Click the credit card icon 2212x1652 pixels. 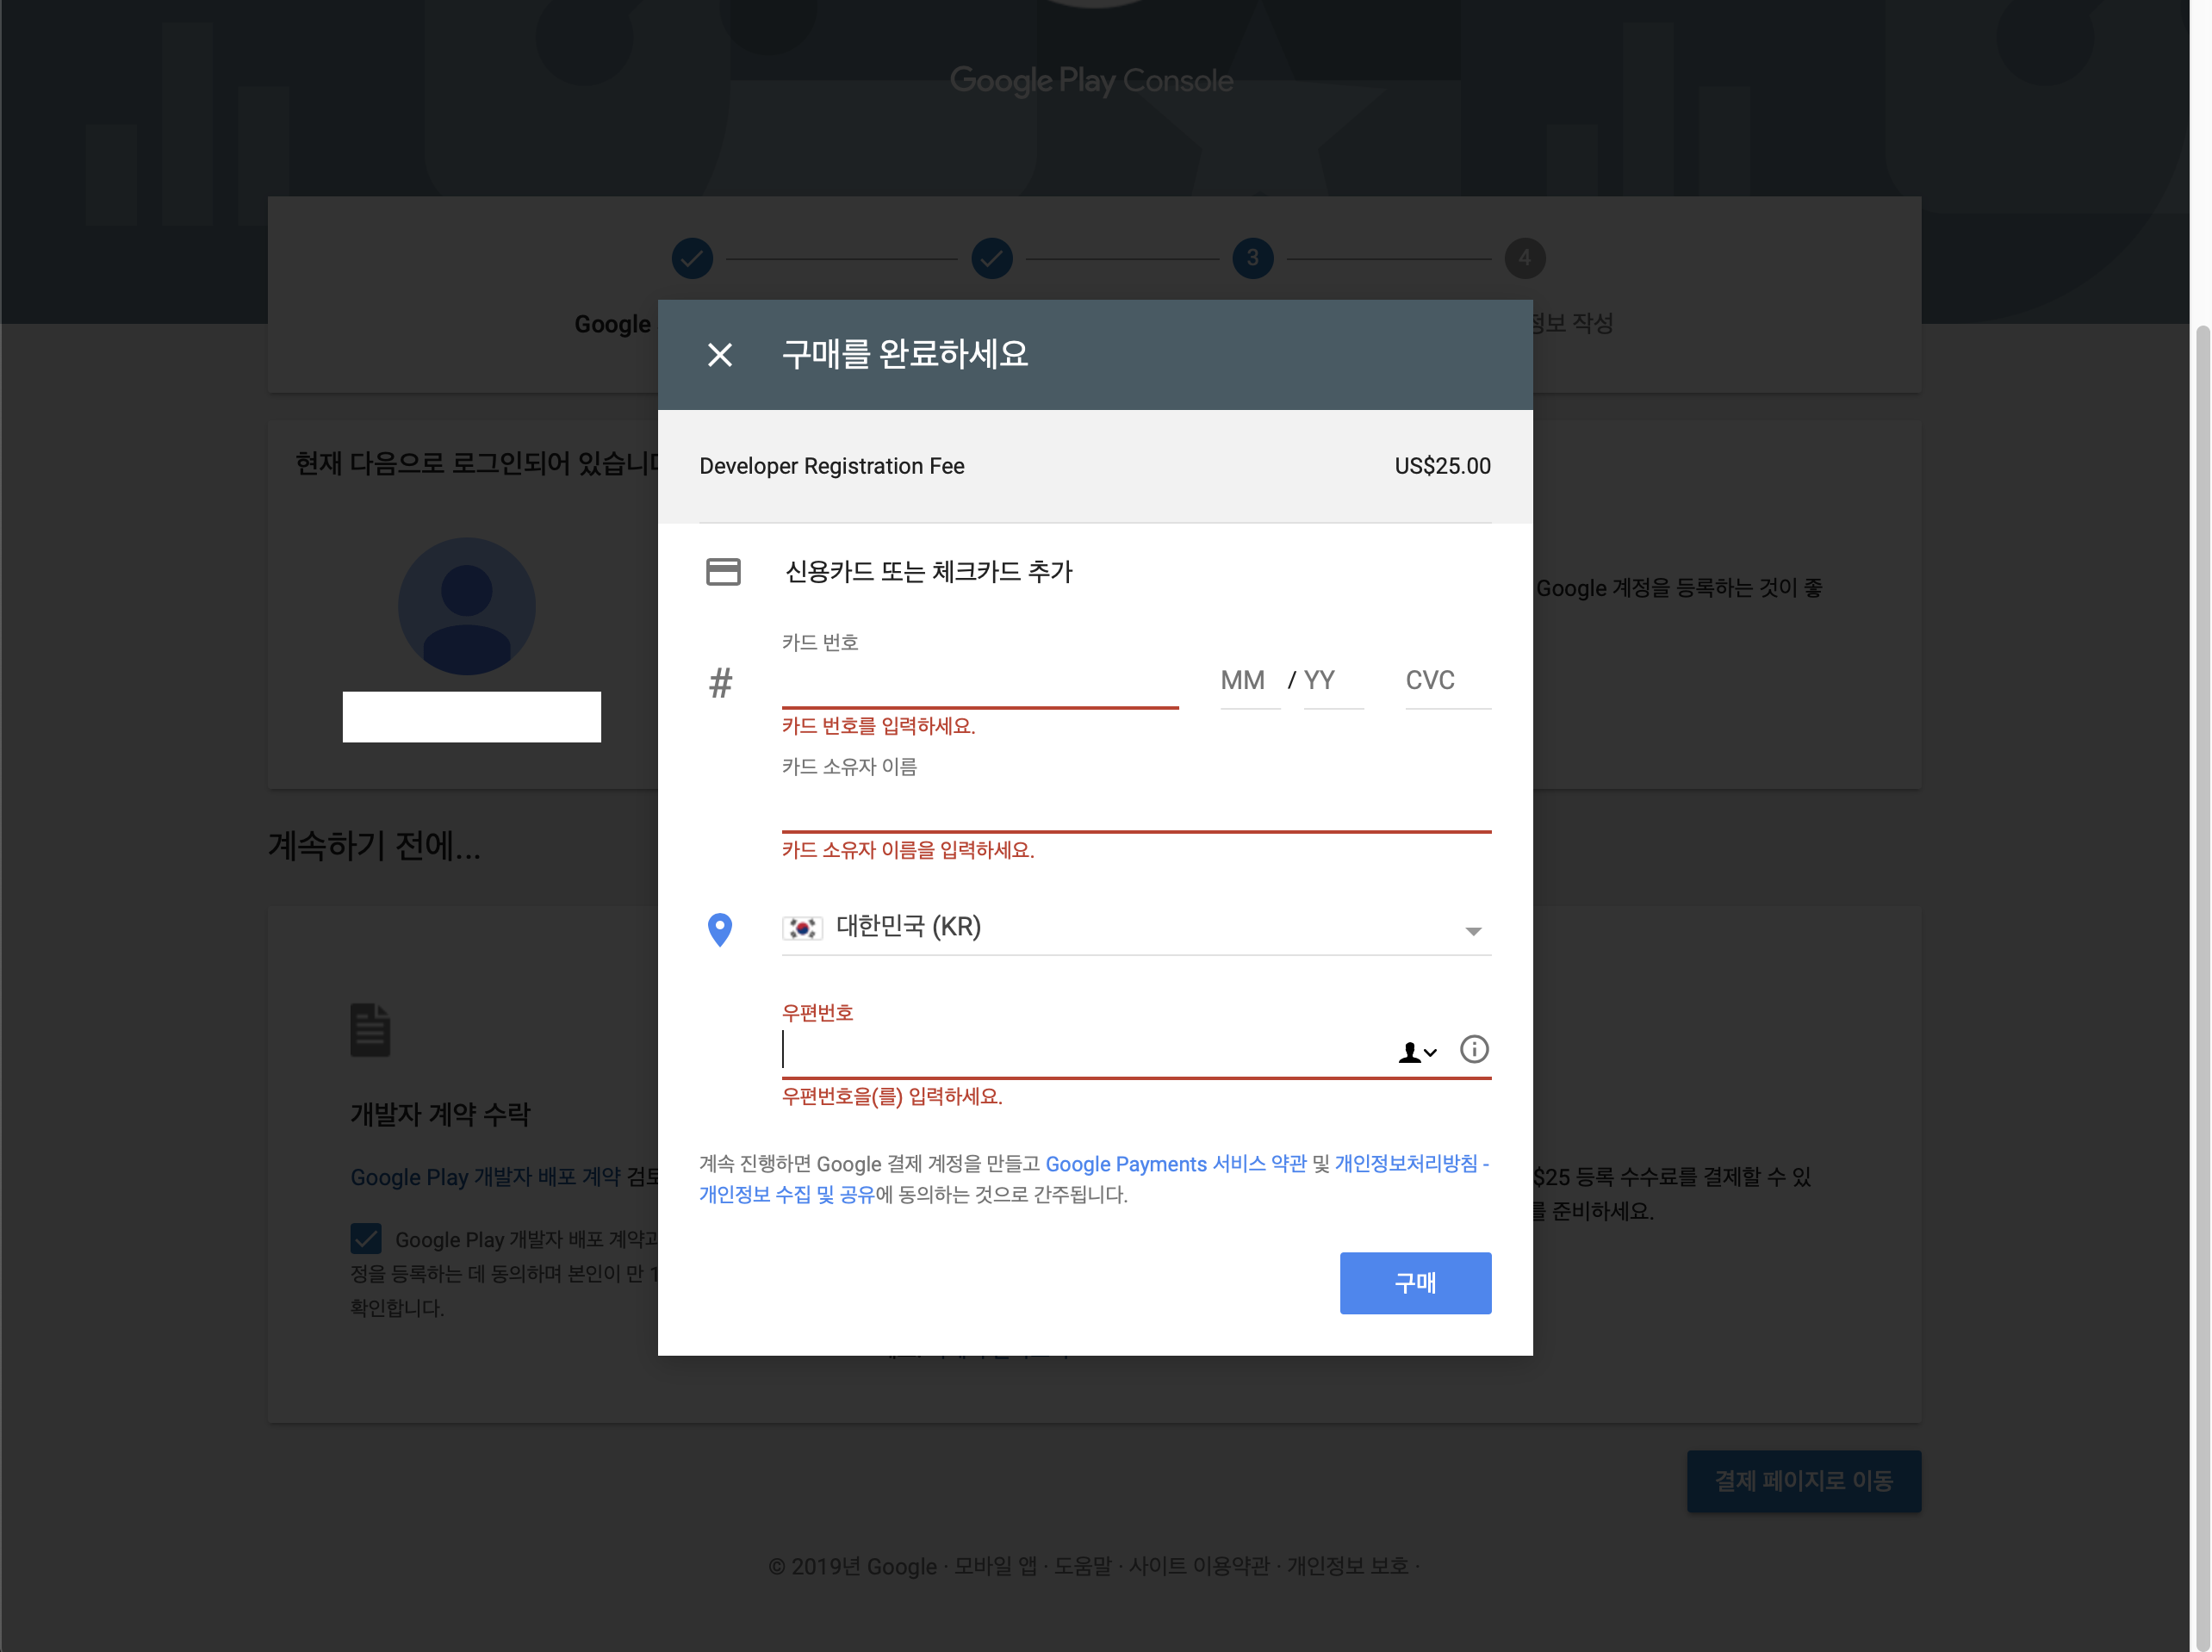[723, 572]
